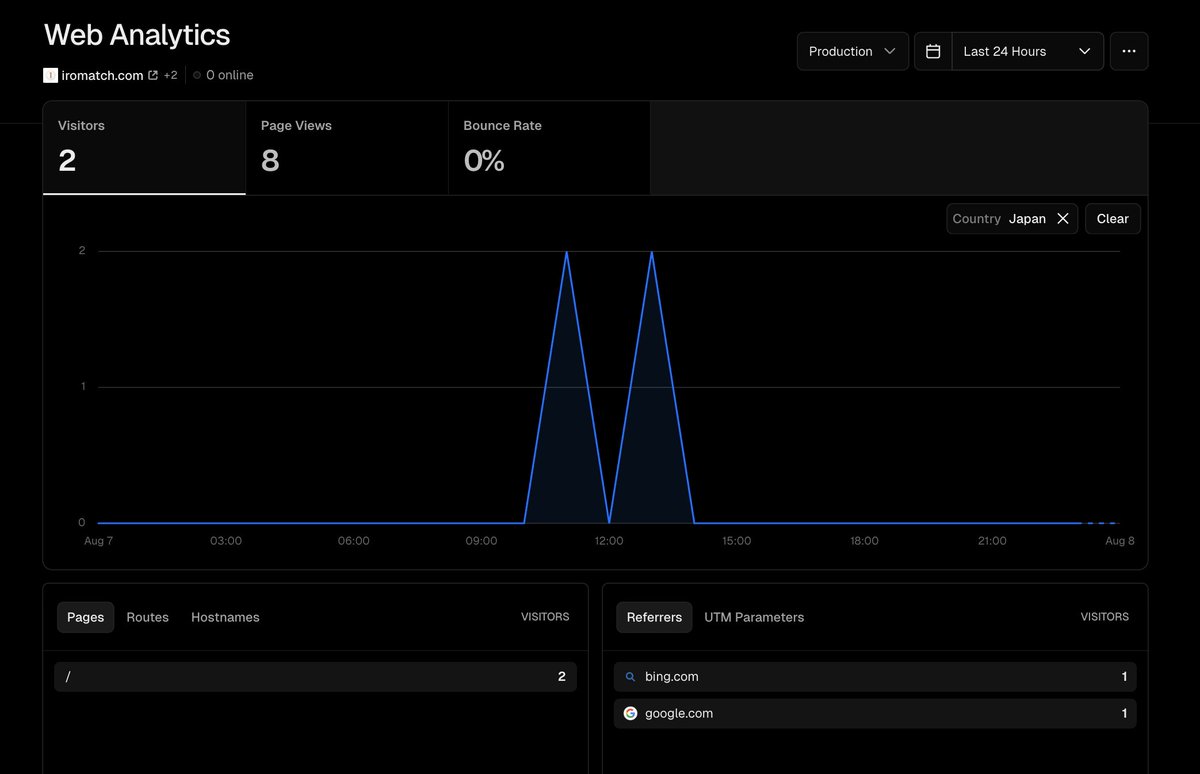Remove the Japan country filter X
Image resolution: width=1200 pixels, height=774 pixels.
[x=1063, y=219]
